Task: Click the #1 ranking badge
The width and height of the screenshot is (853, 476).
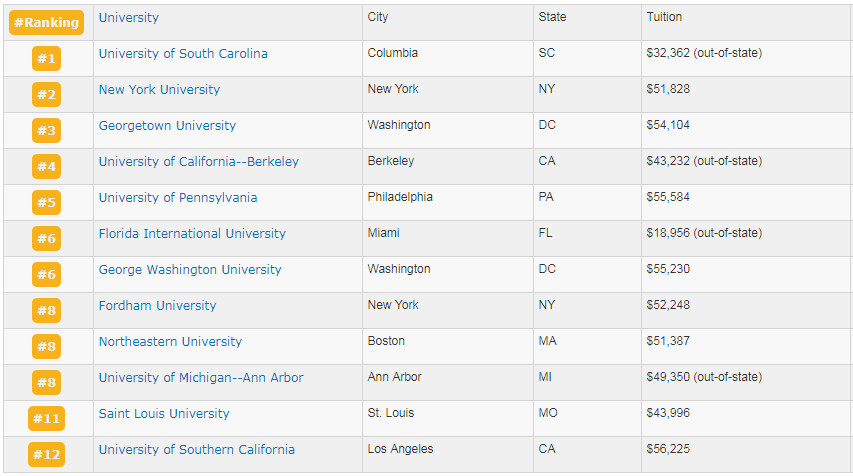Action: pos(47,59)
